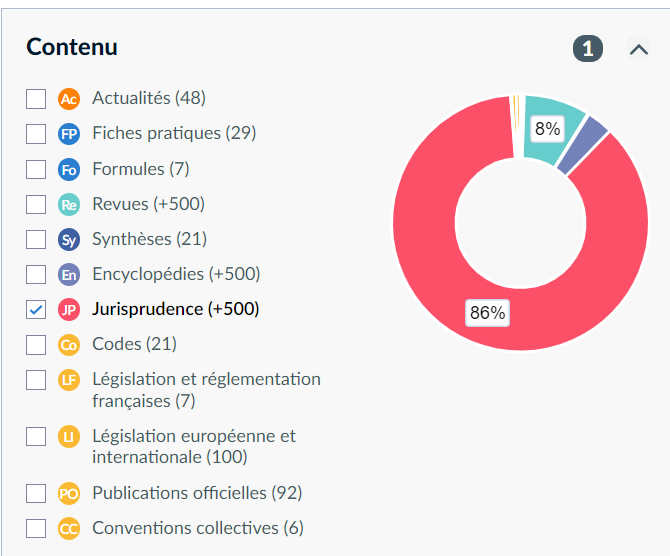This screenshot has width=670, height=556.
Task: Collapse the Contenu section with chevron
Action: click(x=639, y=49)
